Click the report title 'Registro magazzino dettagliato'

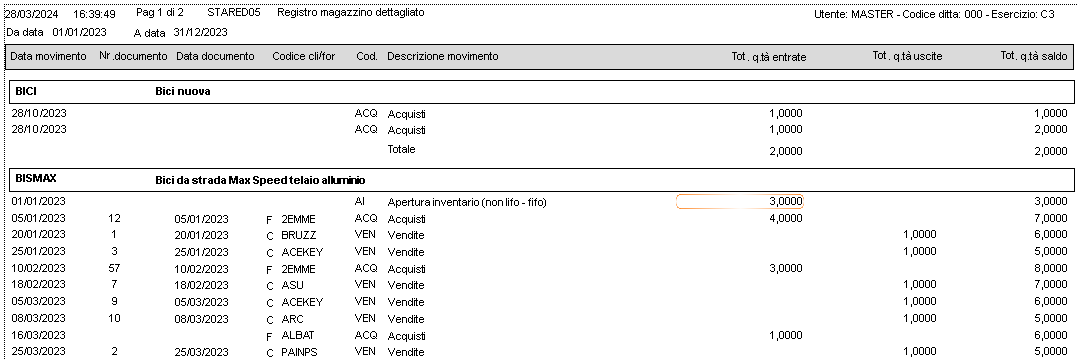click(350, 13)
